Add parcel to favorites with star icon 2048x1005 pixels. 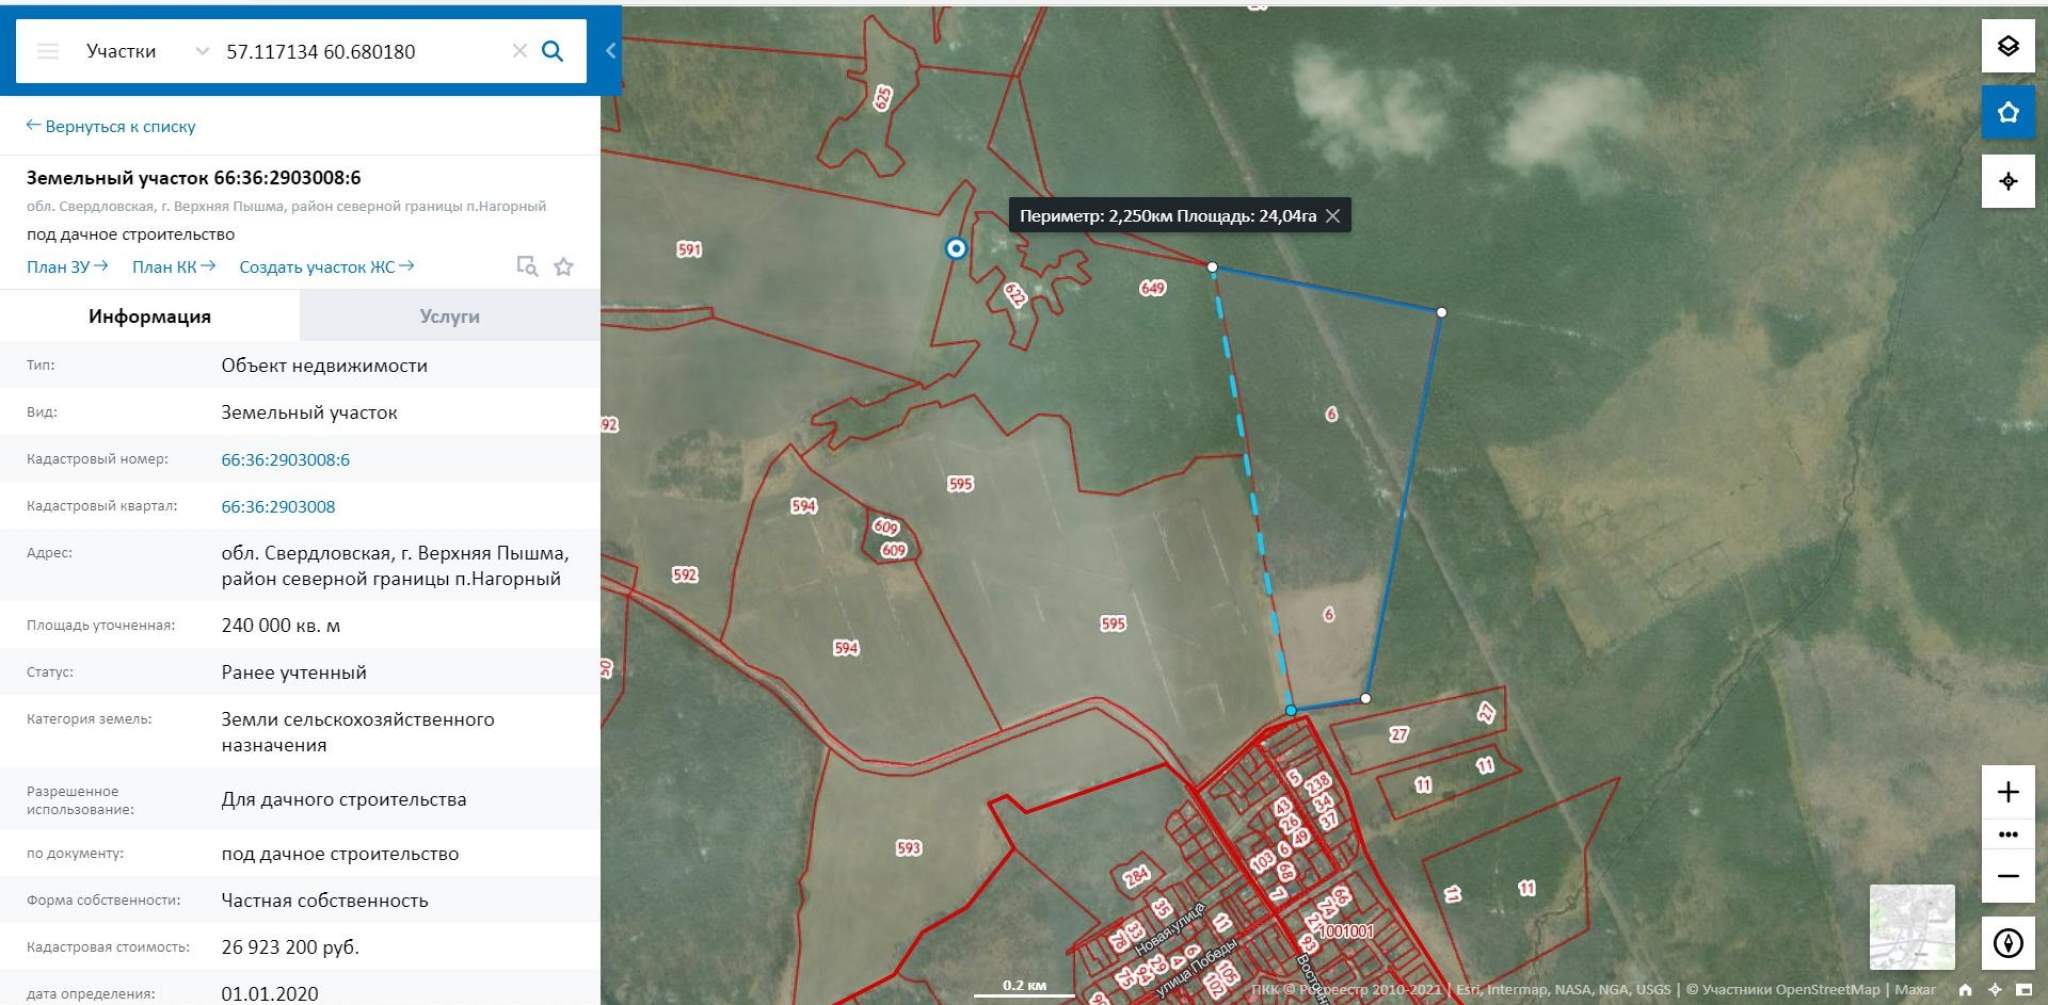pos(564,266)
